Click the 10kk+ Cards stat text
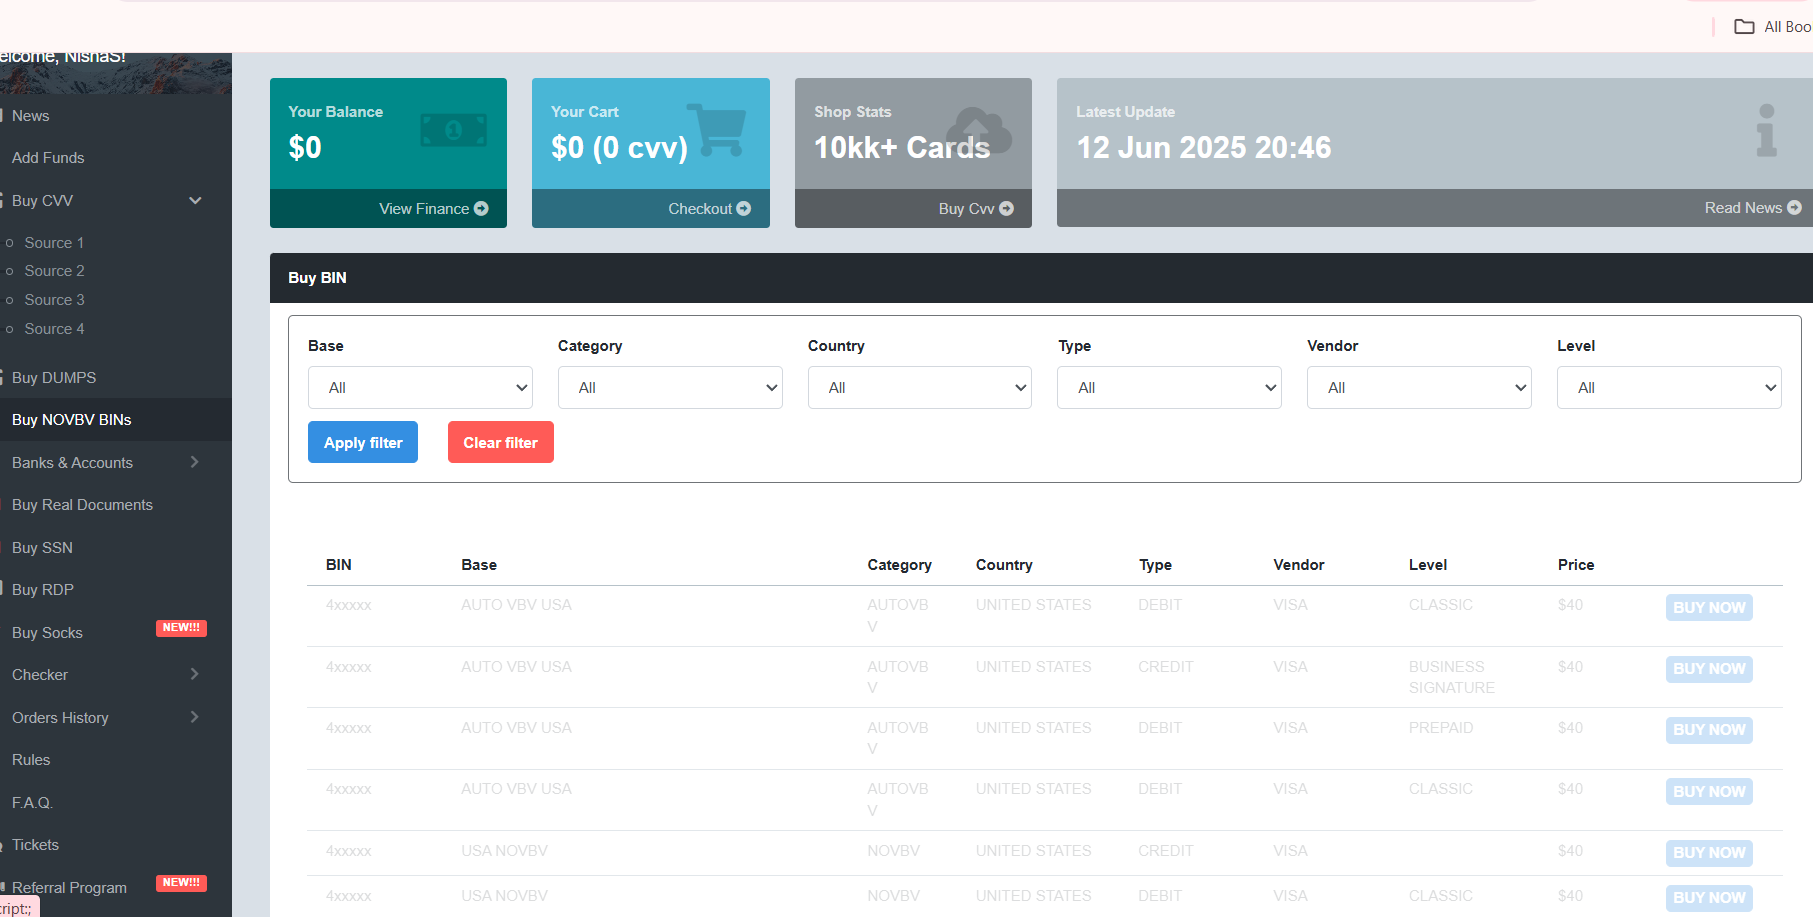Image resolution: width=1813 pixels, height=917 pixels. (x=902, y=148)
